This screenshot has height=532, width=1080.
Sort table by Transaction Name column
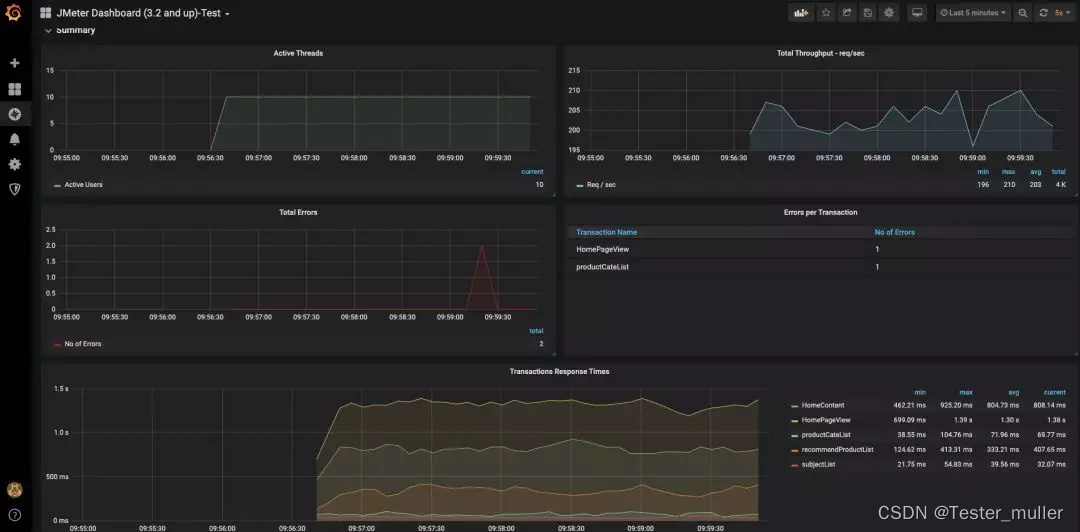tap(606, 232)
